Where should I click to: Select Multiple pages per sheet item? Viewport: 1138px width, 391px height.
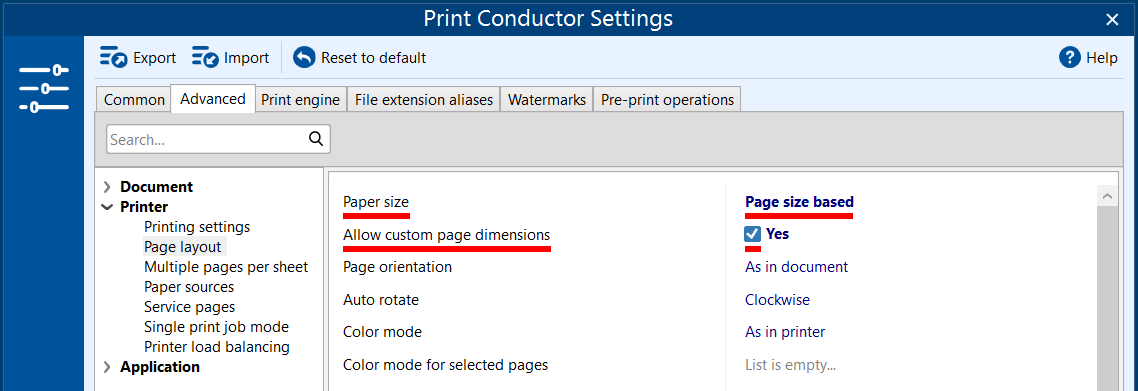click(226, 267)
